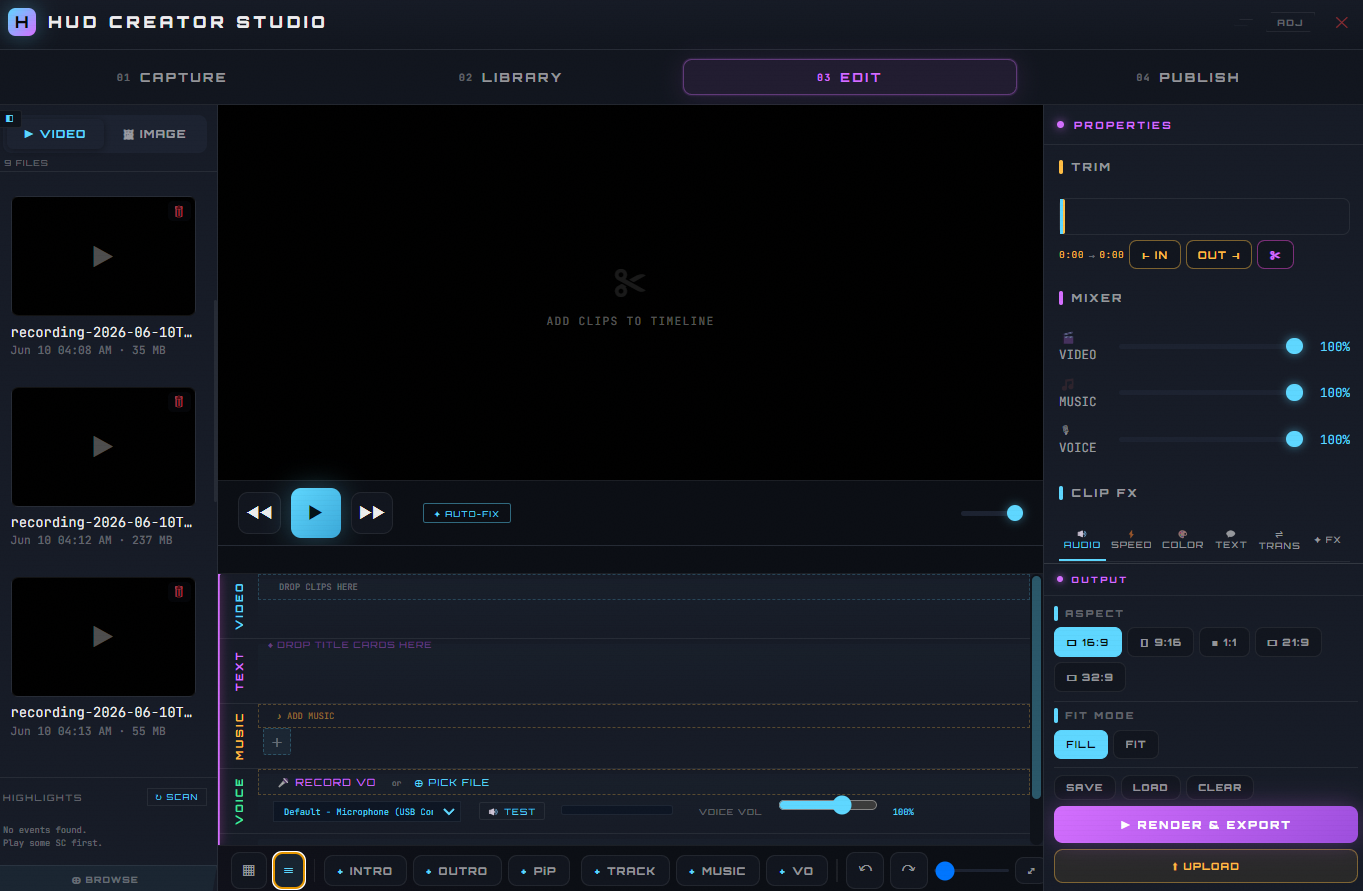
Task: Save the output preset
Action: (x=1085, y=787)
